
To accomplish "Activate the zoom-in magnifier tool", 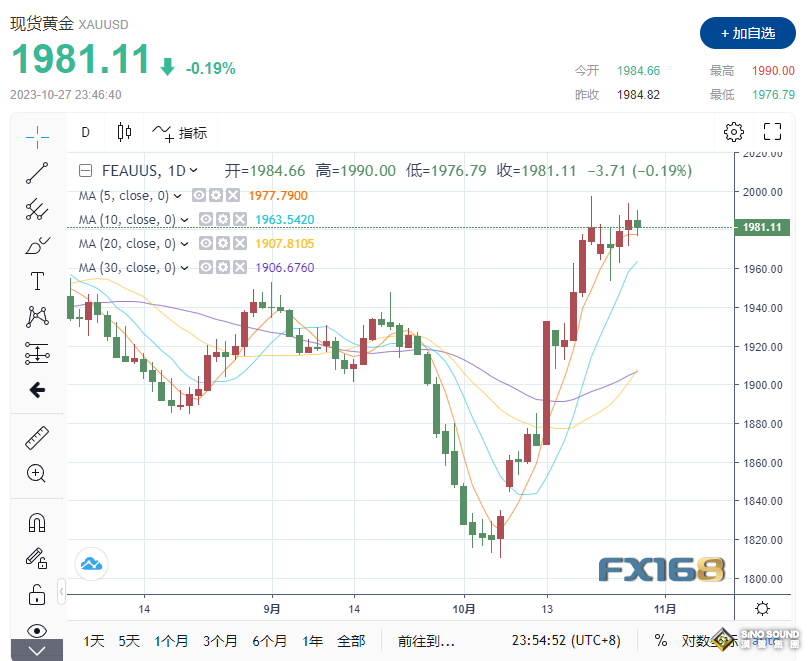I will (x=37, y=473).
